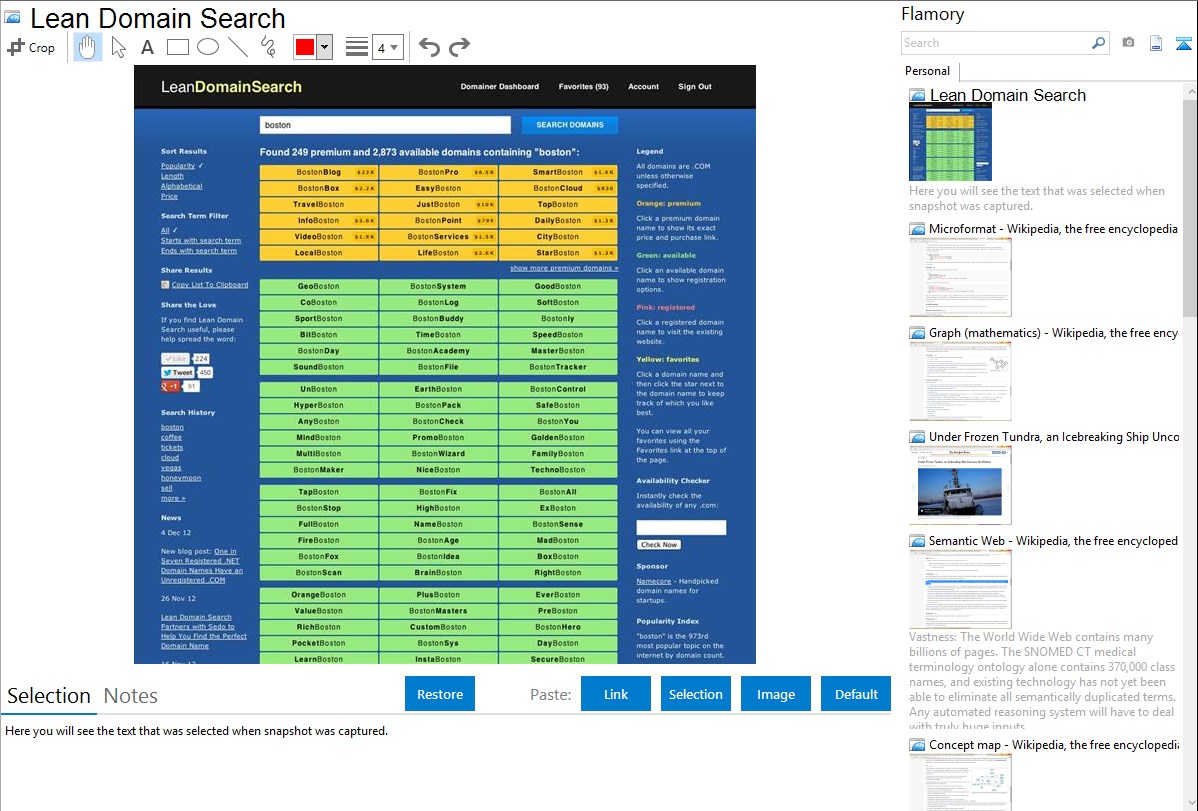Pick the rectangle shape tool

pyautogui.click(x=177, y=47)
